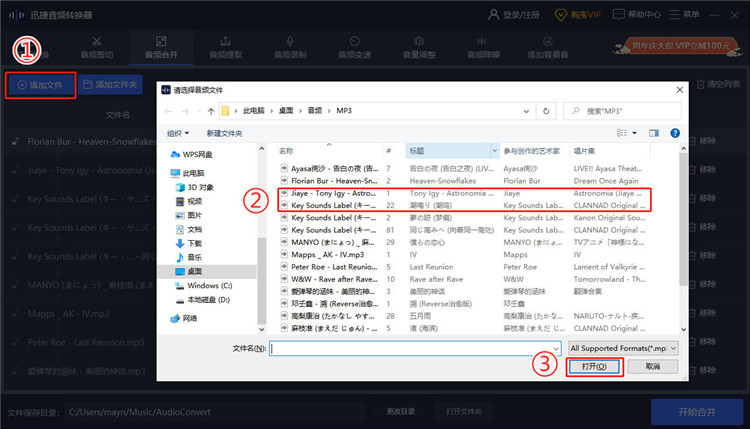Open 音乐 music folder in sidebar
Image resolution: width=750 pixels, height=429 pixels.
[189, 257]
